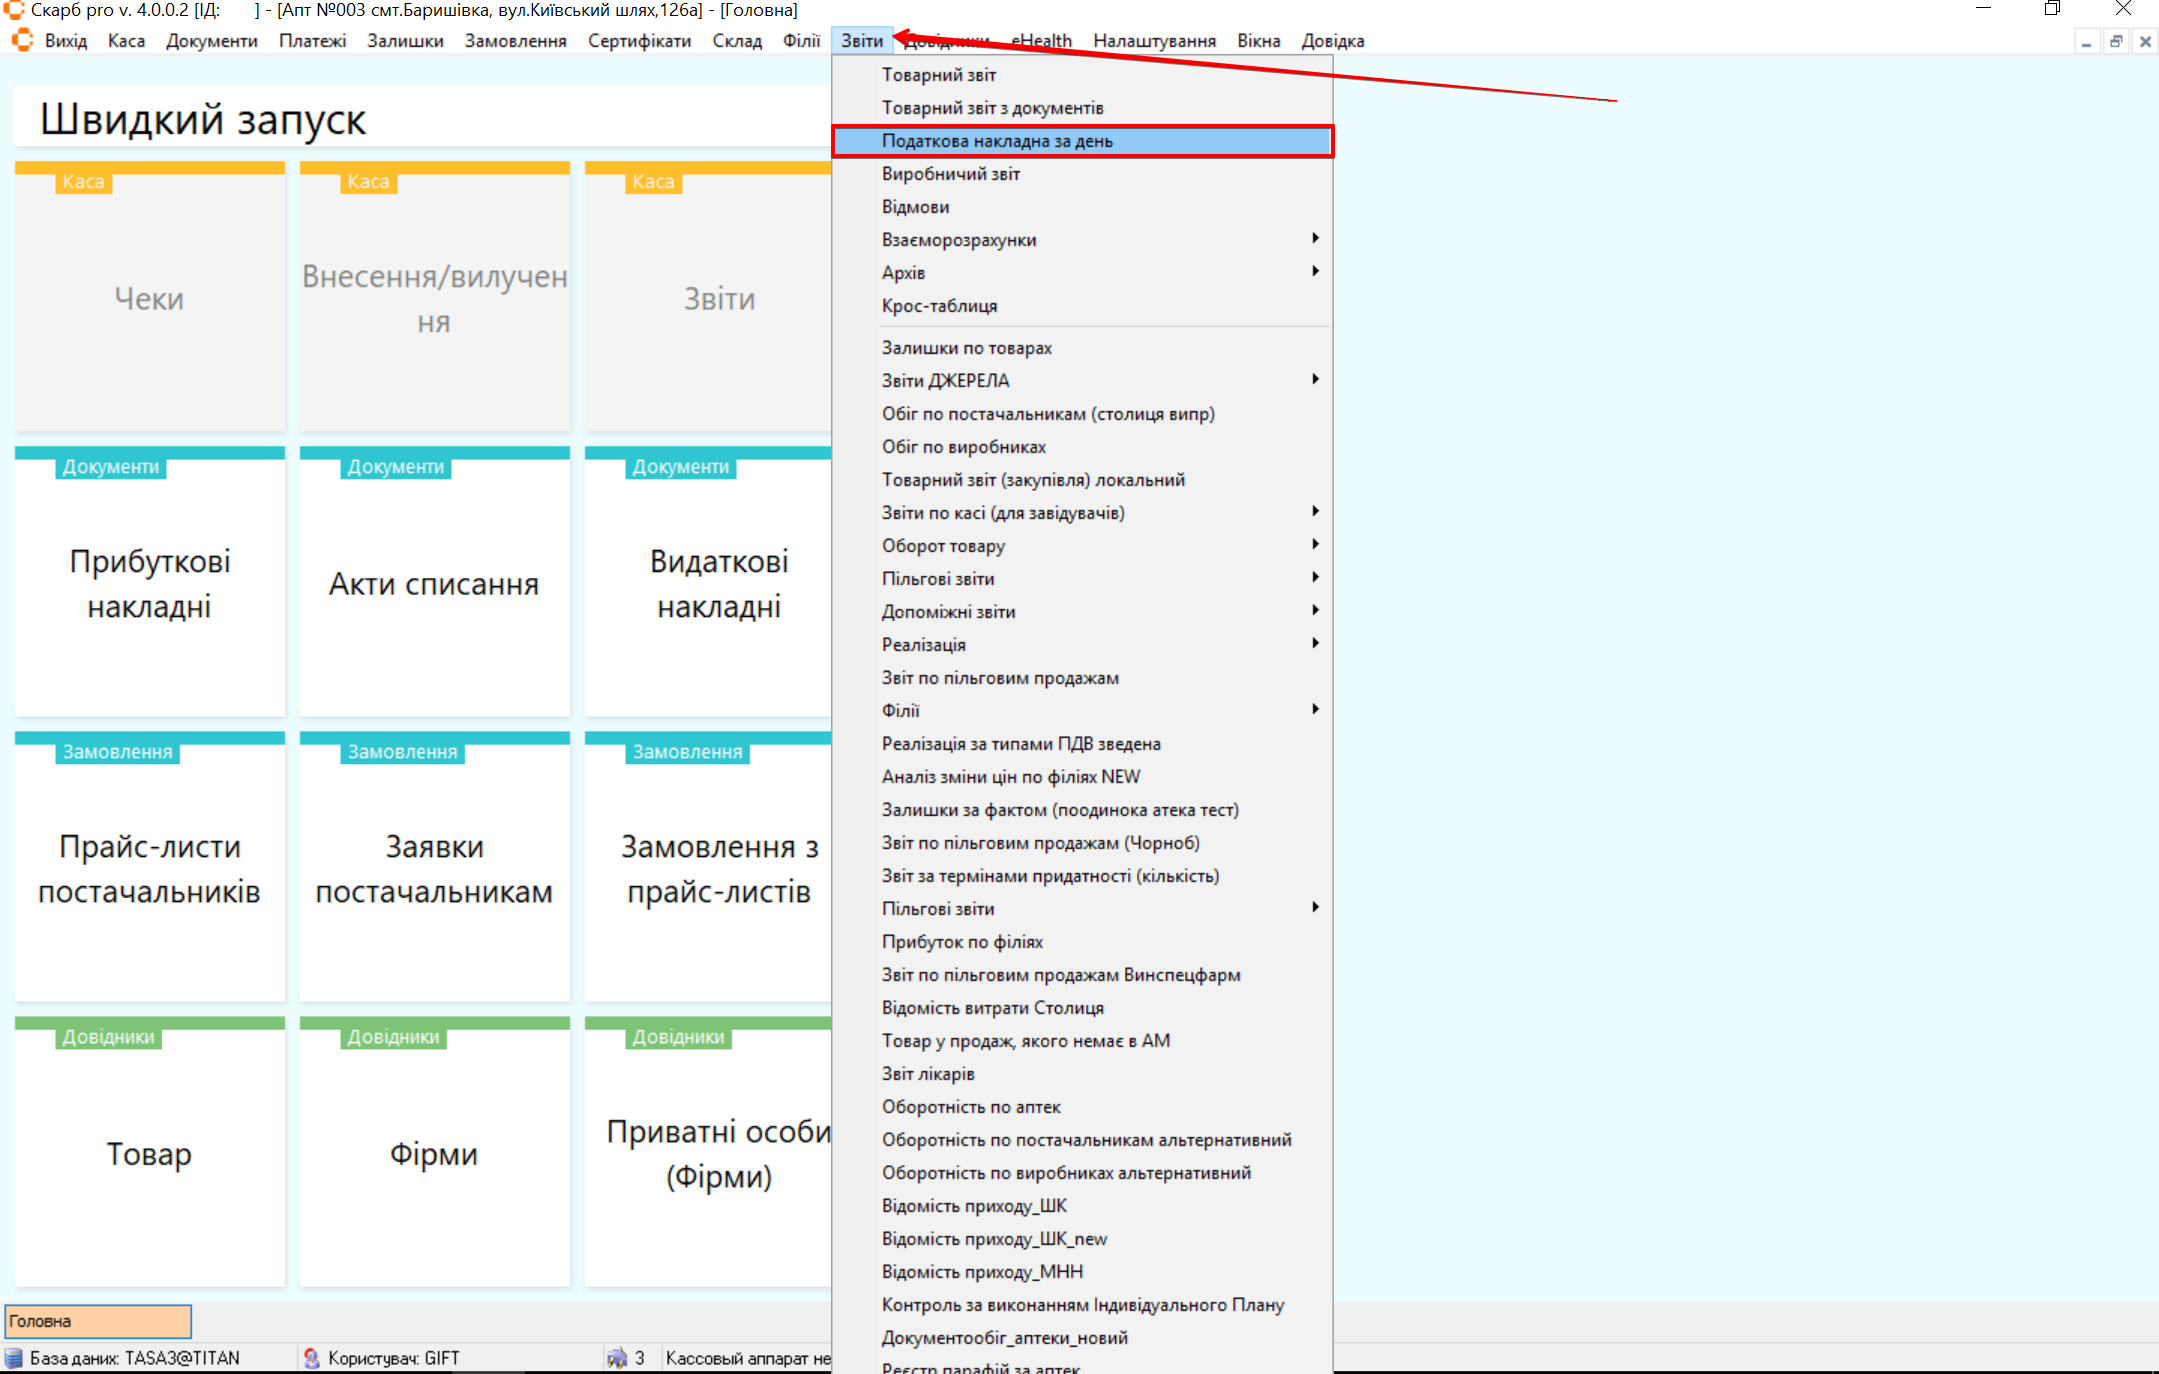Choose Товарний звіт з документів
Screen dimensions: 2159x1374
coord(992,108)
